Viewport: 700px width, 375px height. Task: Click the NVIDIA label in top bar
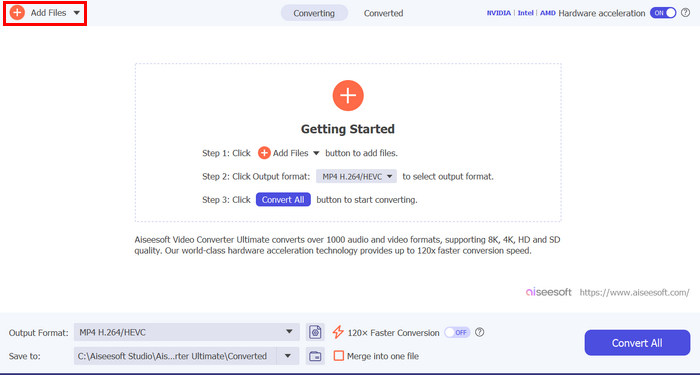499,13
